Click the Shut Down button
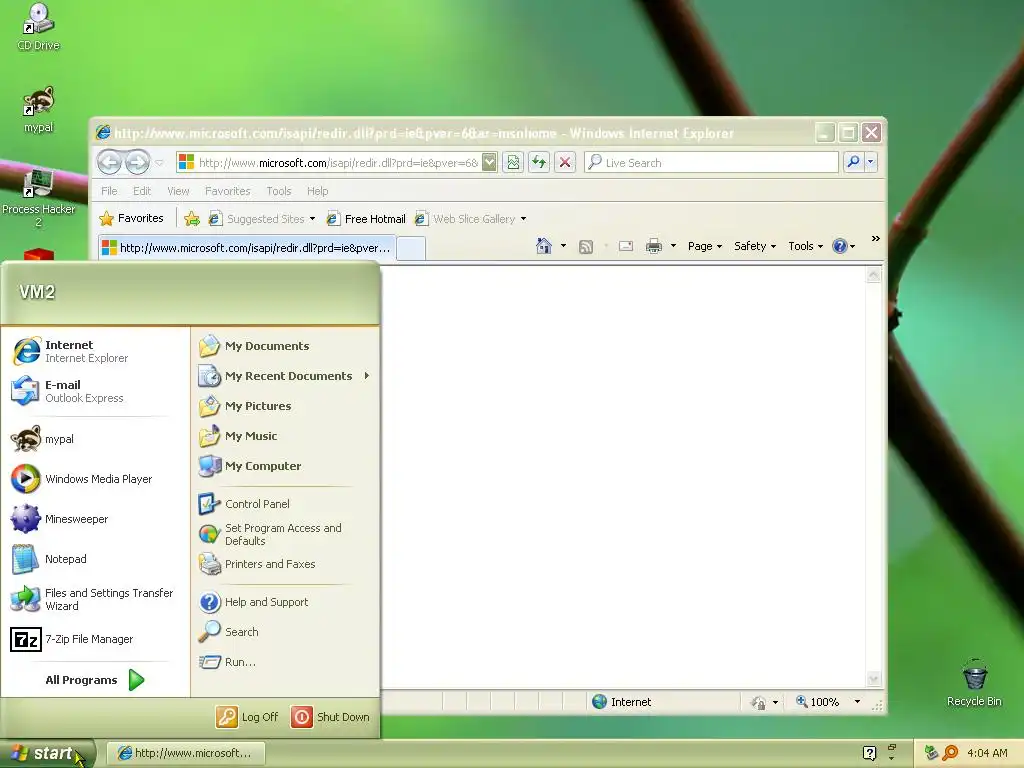Image resolution: width=1024 pixels, height=768 pixels. (x=330, y=716)
